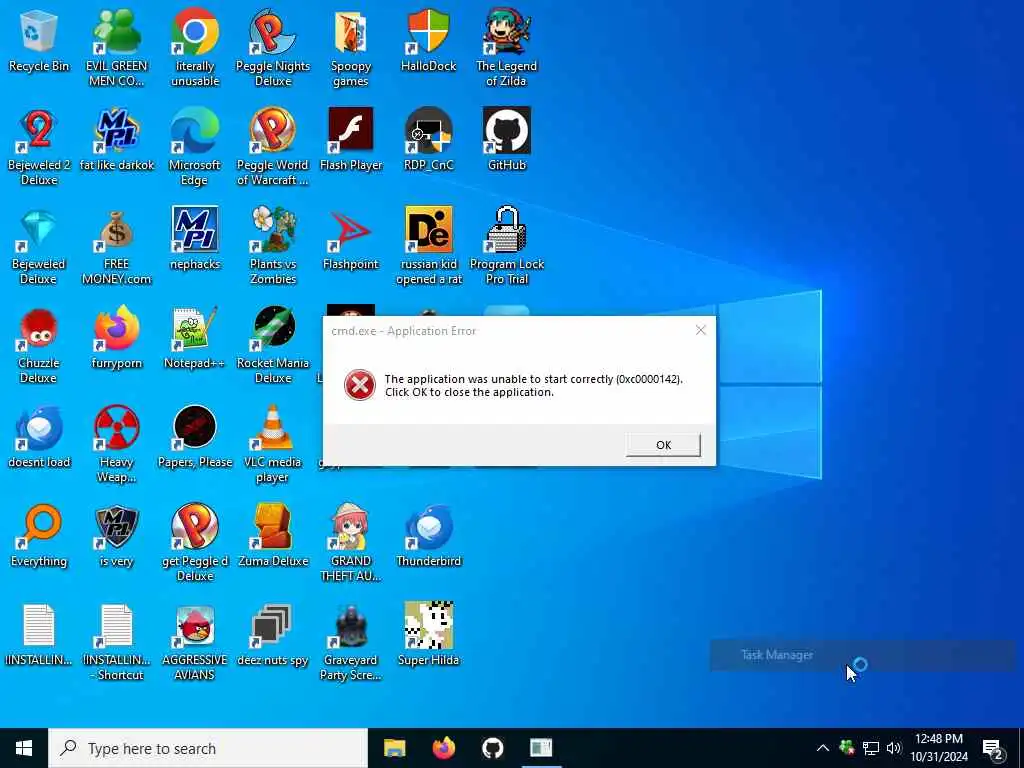1024x768 pixels.
Task: Select the Spoopy games folder icon
Action: click(x=351, y=47)
